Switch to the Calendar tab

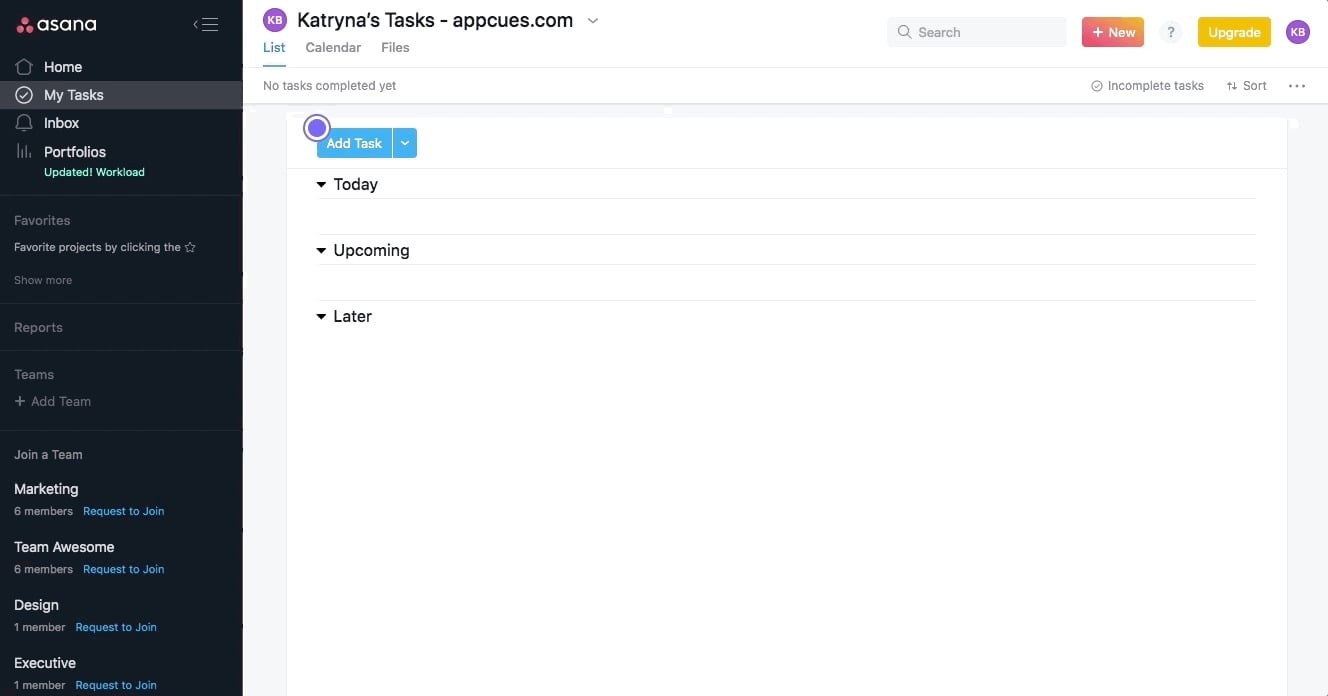[x=333, y=47]
